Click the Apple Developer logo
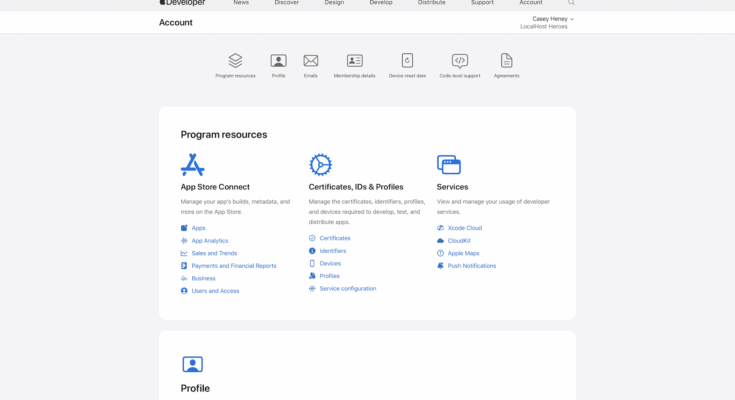Image resolution: width=735 pixels, height=400 pixels. (x=182, y=2)
